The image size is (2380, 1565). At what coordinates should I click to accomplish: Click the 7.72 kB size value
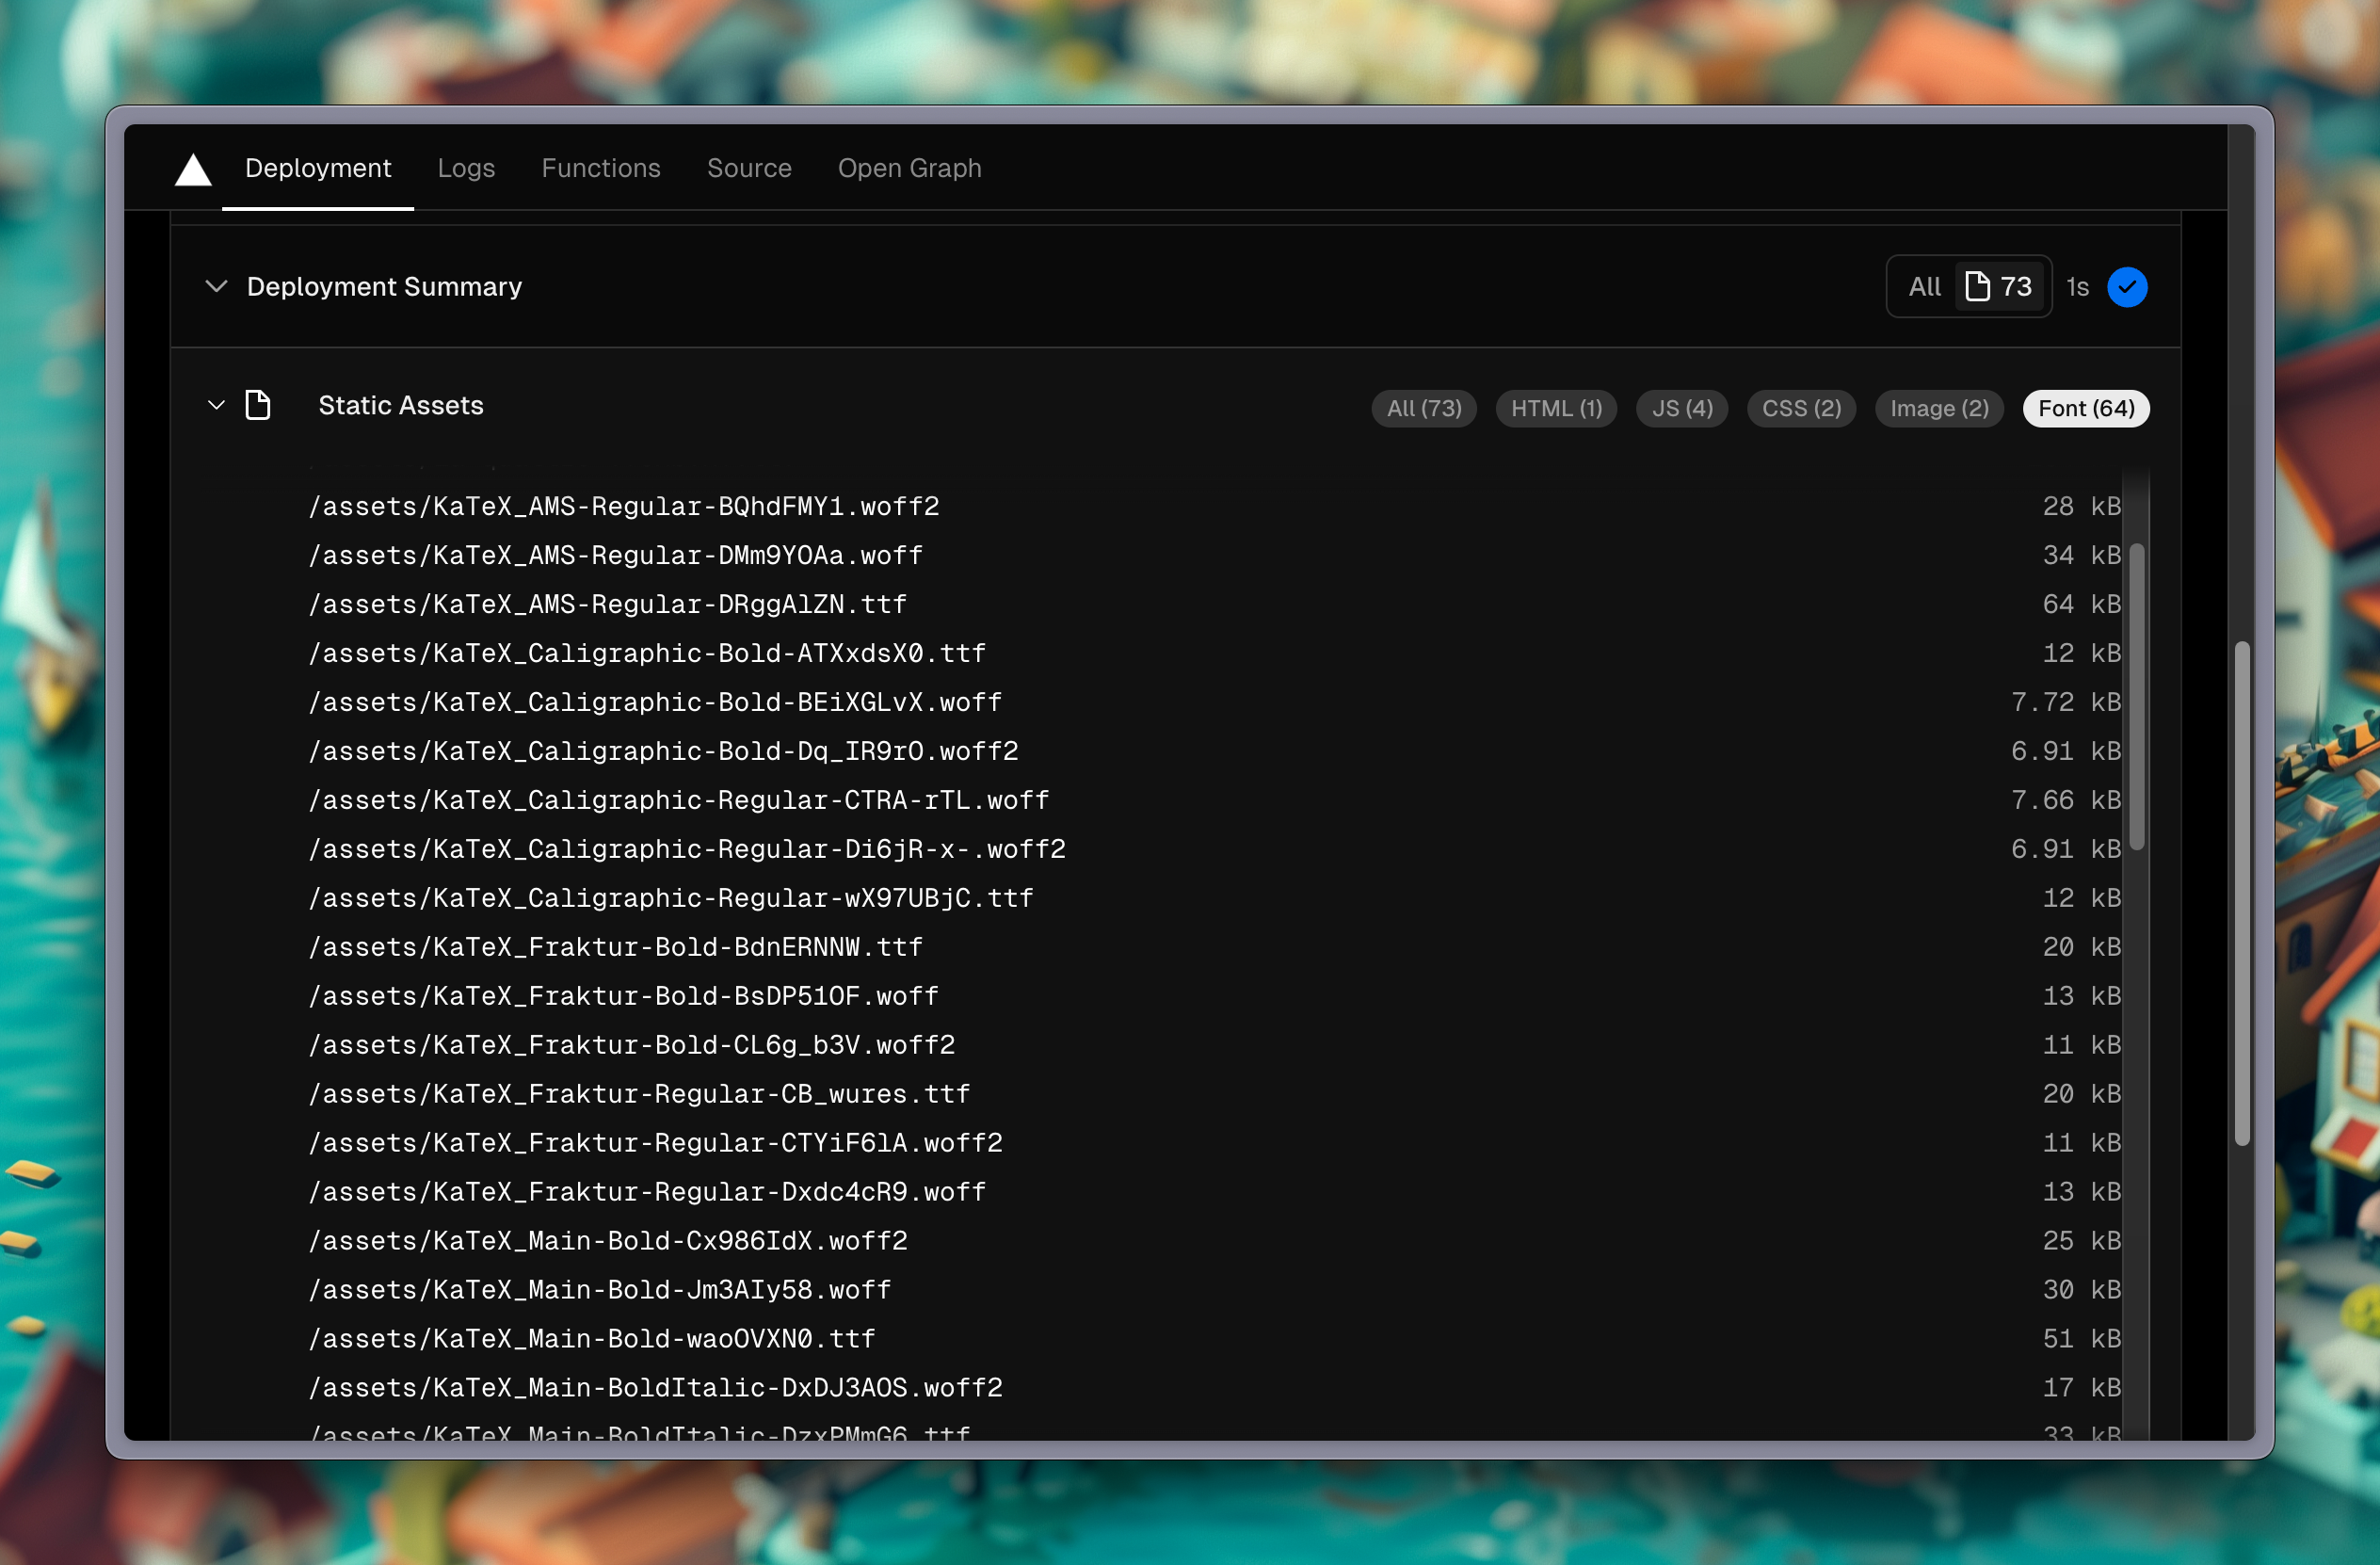tap(2065, 702)
